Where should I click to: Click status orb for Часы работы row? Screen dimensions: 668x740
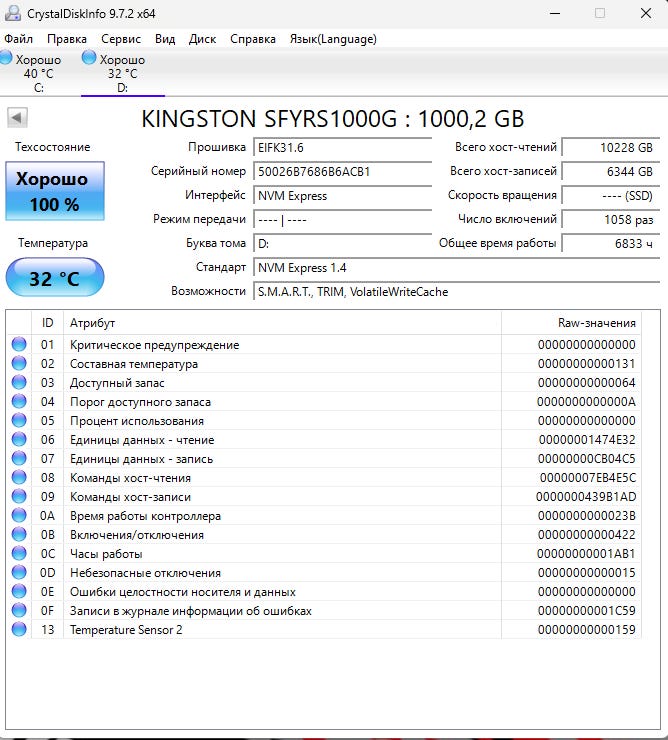tap(19, 554)
